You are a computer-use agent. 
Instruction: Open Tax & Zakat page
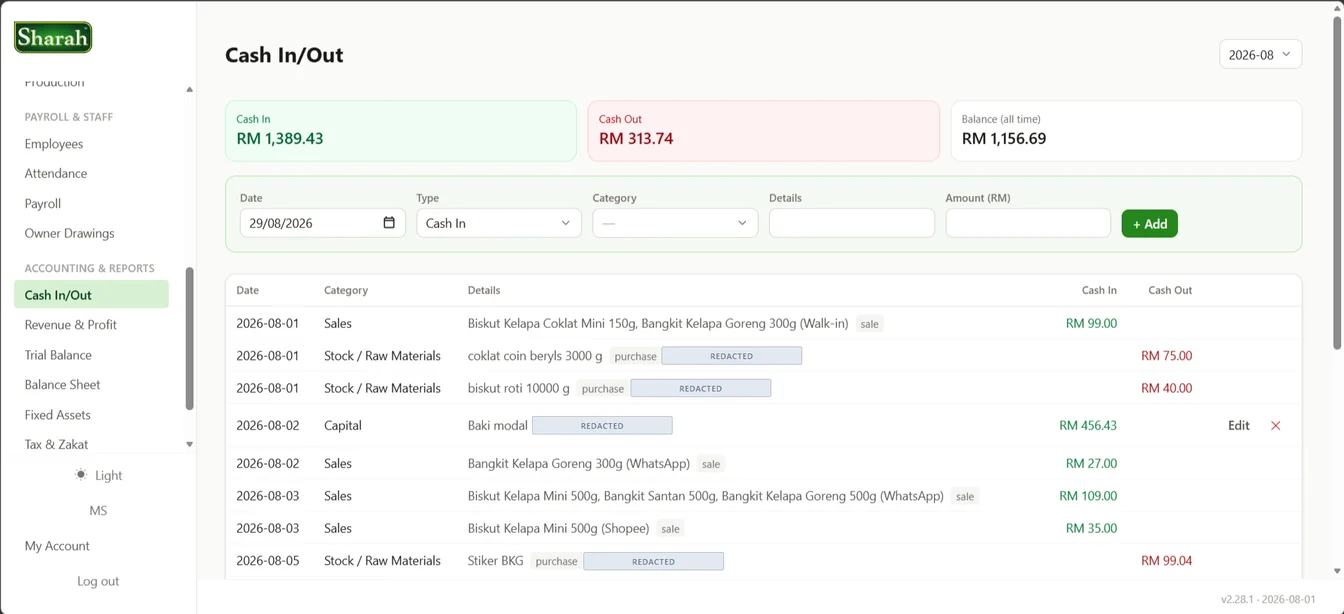(56, 445)
